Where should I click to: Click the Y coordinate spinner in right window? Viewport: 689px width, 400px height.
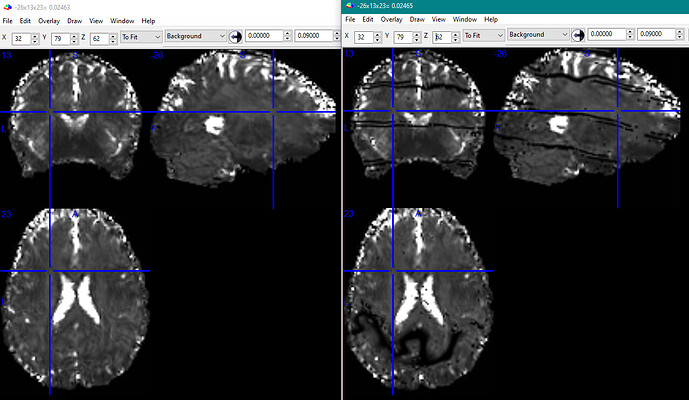[x=417, y=37]
